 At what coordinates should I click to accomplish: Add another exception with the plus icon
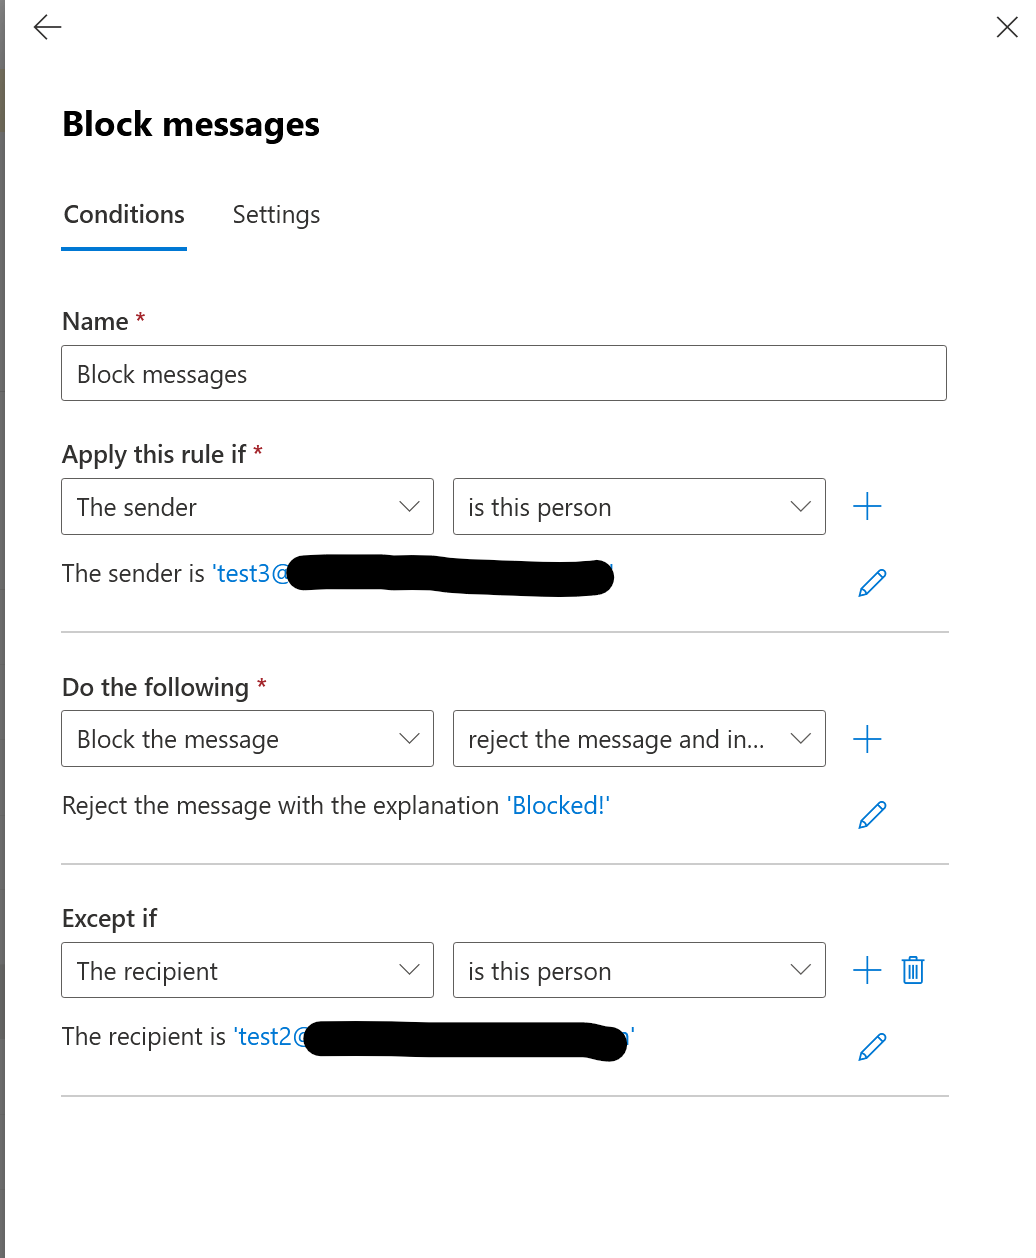(x=866, y=969)
